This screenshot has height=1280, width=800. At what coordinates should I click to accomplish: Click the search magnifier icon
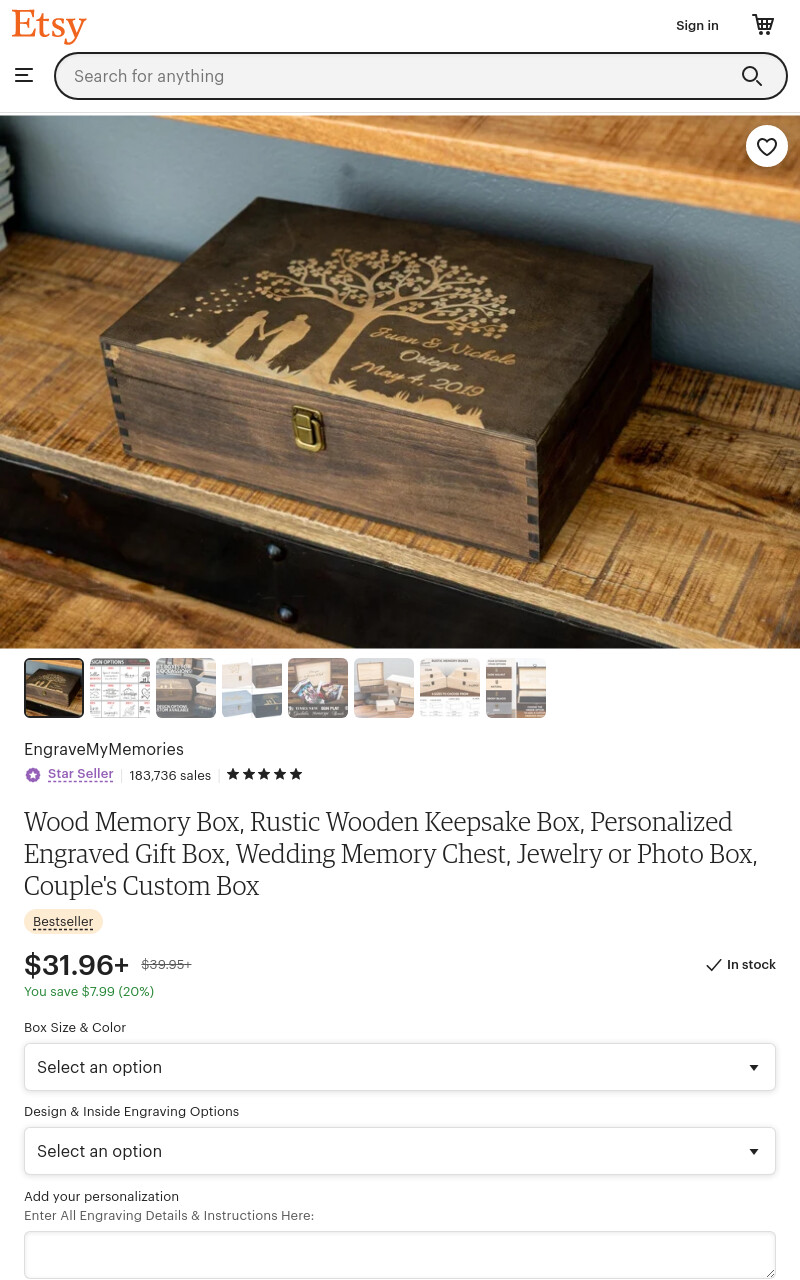pyautogui.click(x=752, y=76)
